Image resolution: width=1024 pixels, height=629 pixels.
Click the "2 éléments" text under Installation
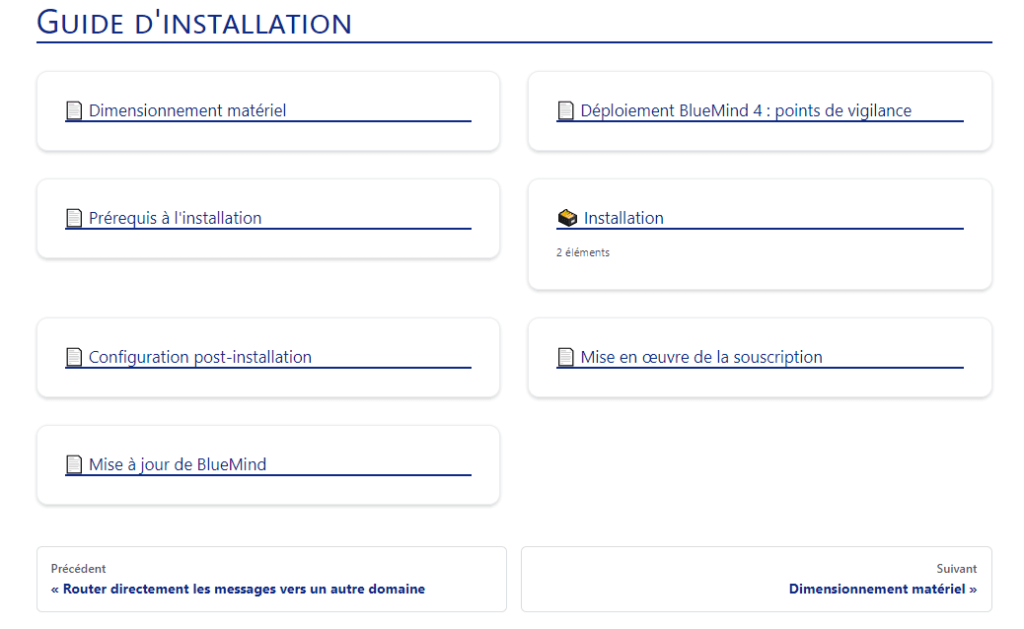point(583,253)
